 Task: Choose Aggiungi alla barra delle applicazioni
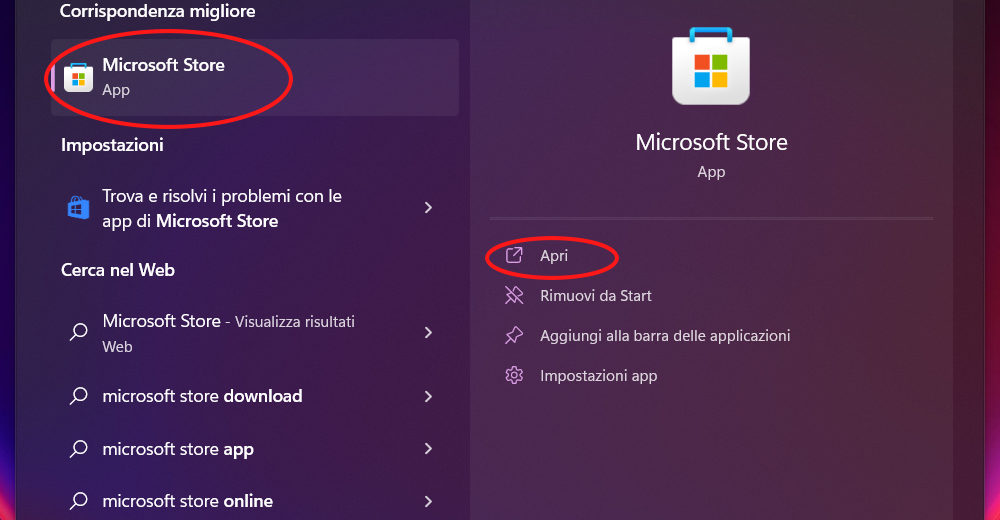click(x=665, y=336)
